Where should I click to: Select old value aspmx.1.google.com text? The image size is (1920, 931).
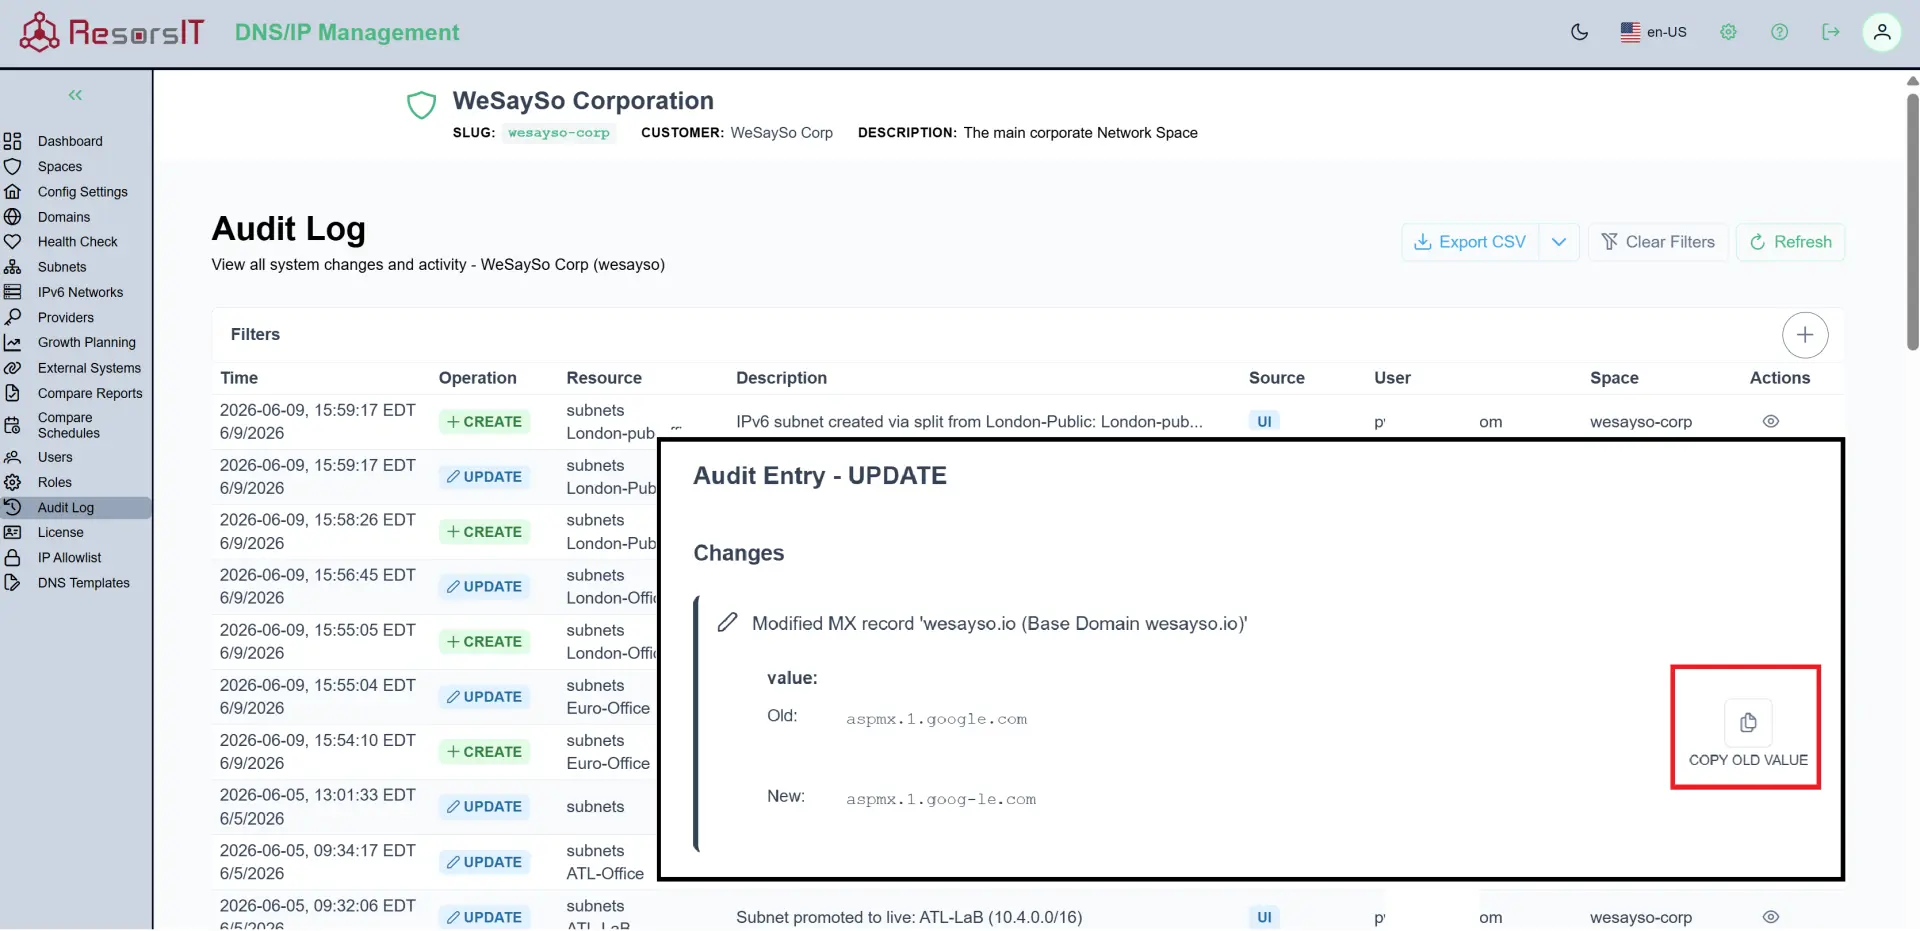point(936,719)
